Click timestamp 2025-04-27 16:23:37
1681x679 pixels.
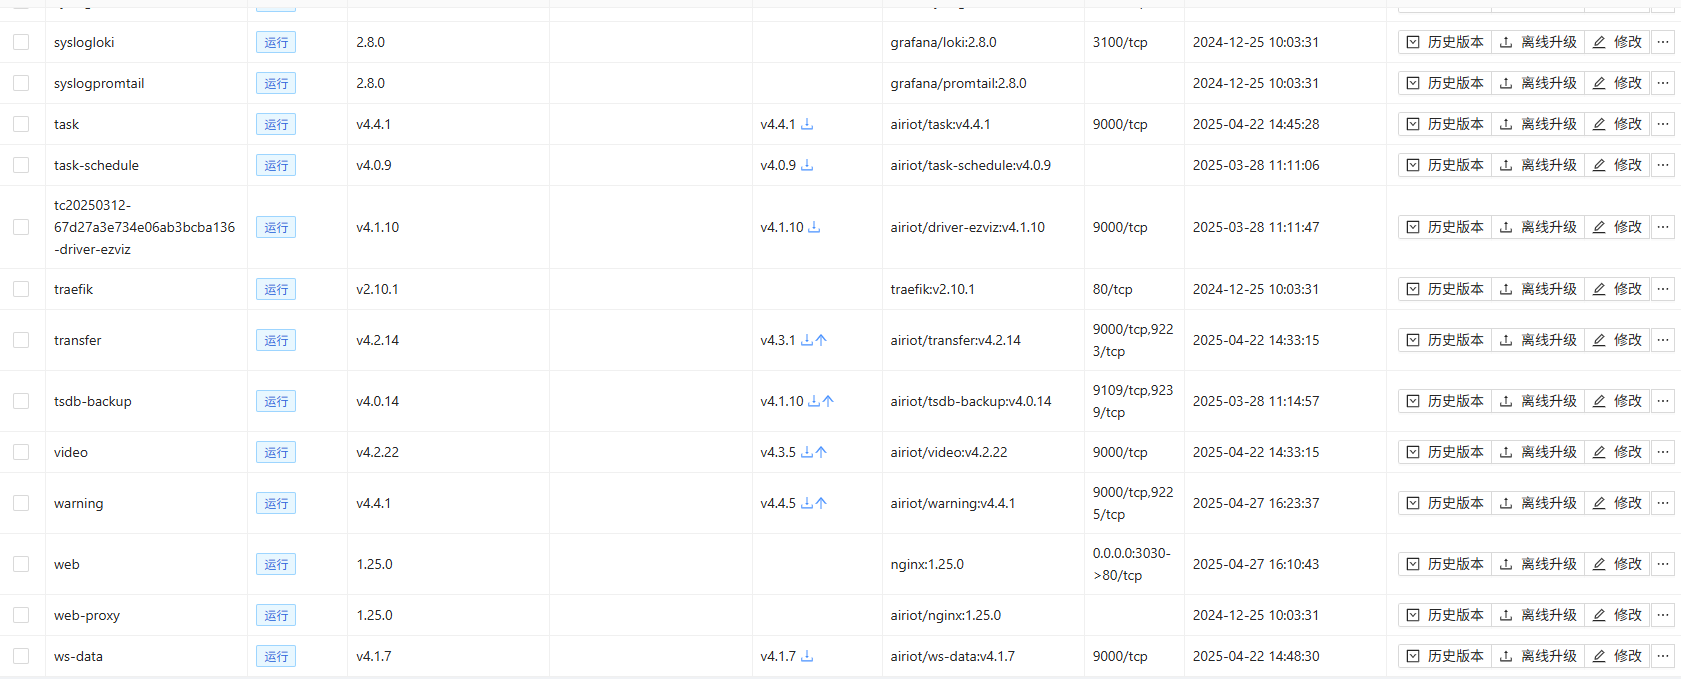tap(1256, 503)
